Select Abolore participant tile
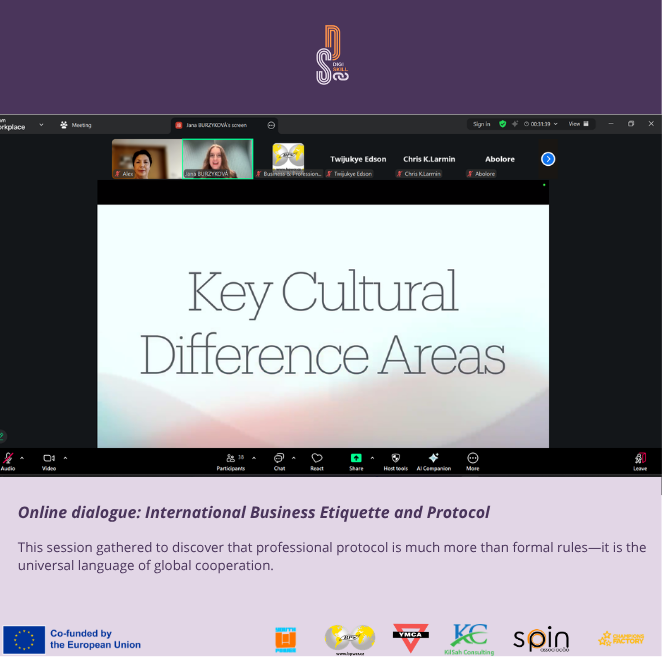Viewport: 662px width, 657px height. pyautogui.click(x=500, y=159)
